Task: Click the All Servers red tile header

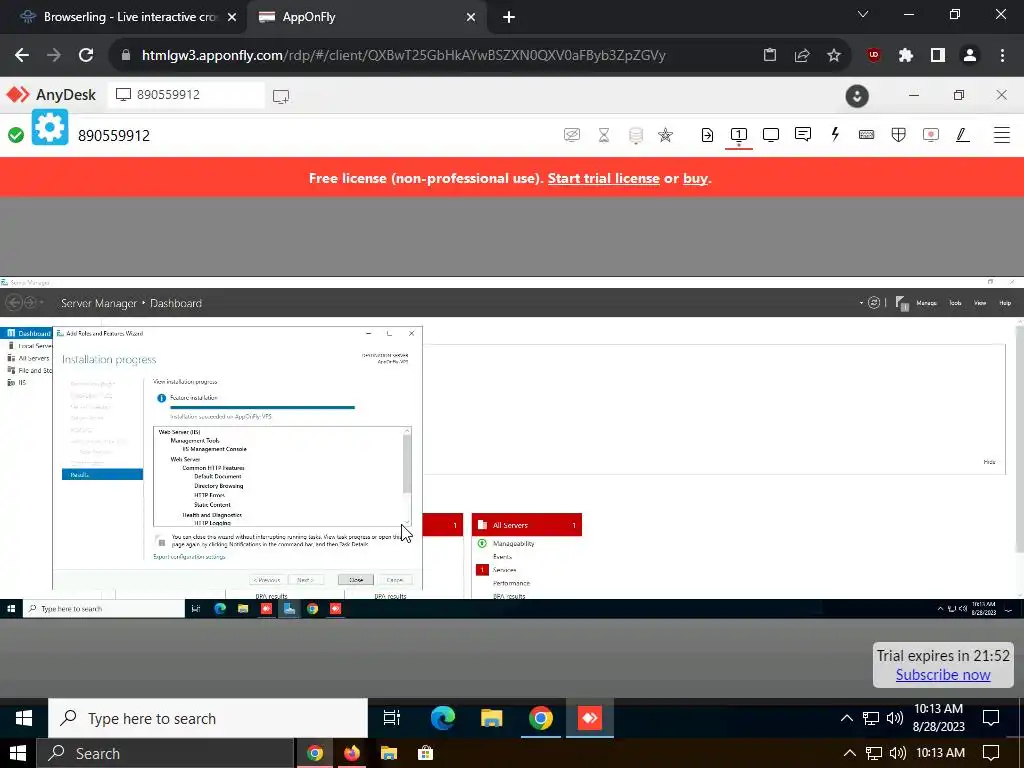Action: point(526,525)
